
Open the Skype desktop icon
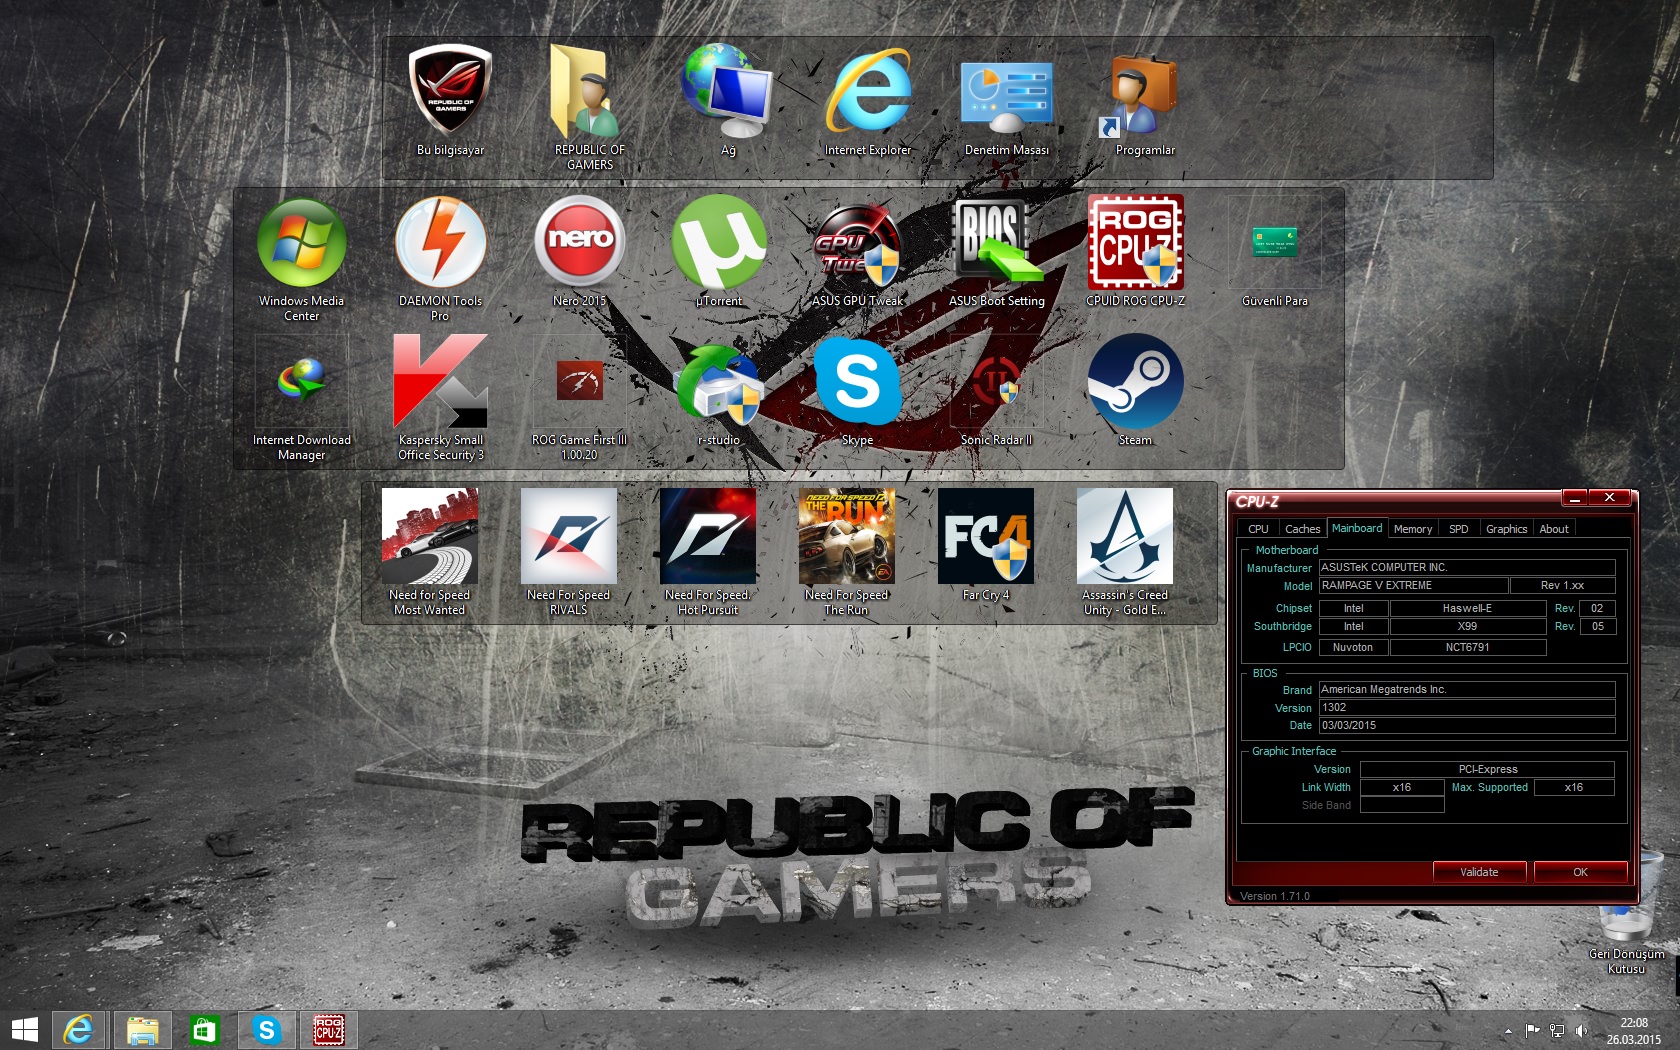857,383
